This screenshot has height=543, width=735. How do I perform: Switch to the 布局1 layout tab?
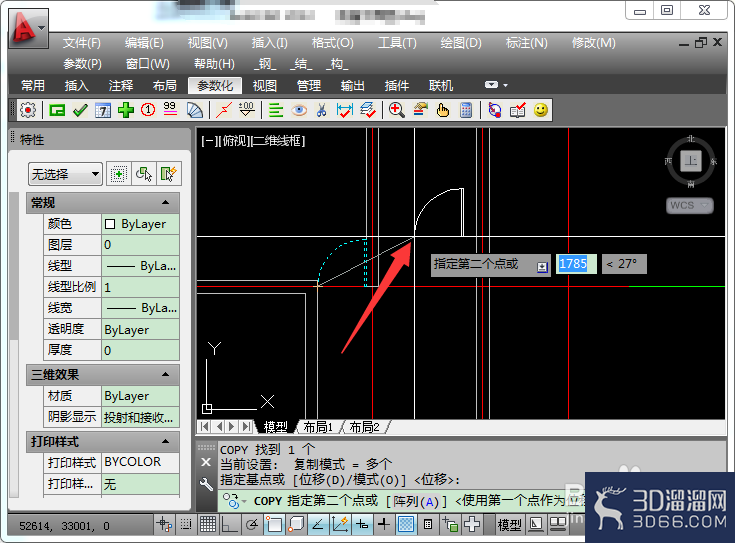pos(318,427)
